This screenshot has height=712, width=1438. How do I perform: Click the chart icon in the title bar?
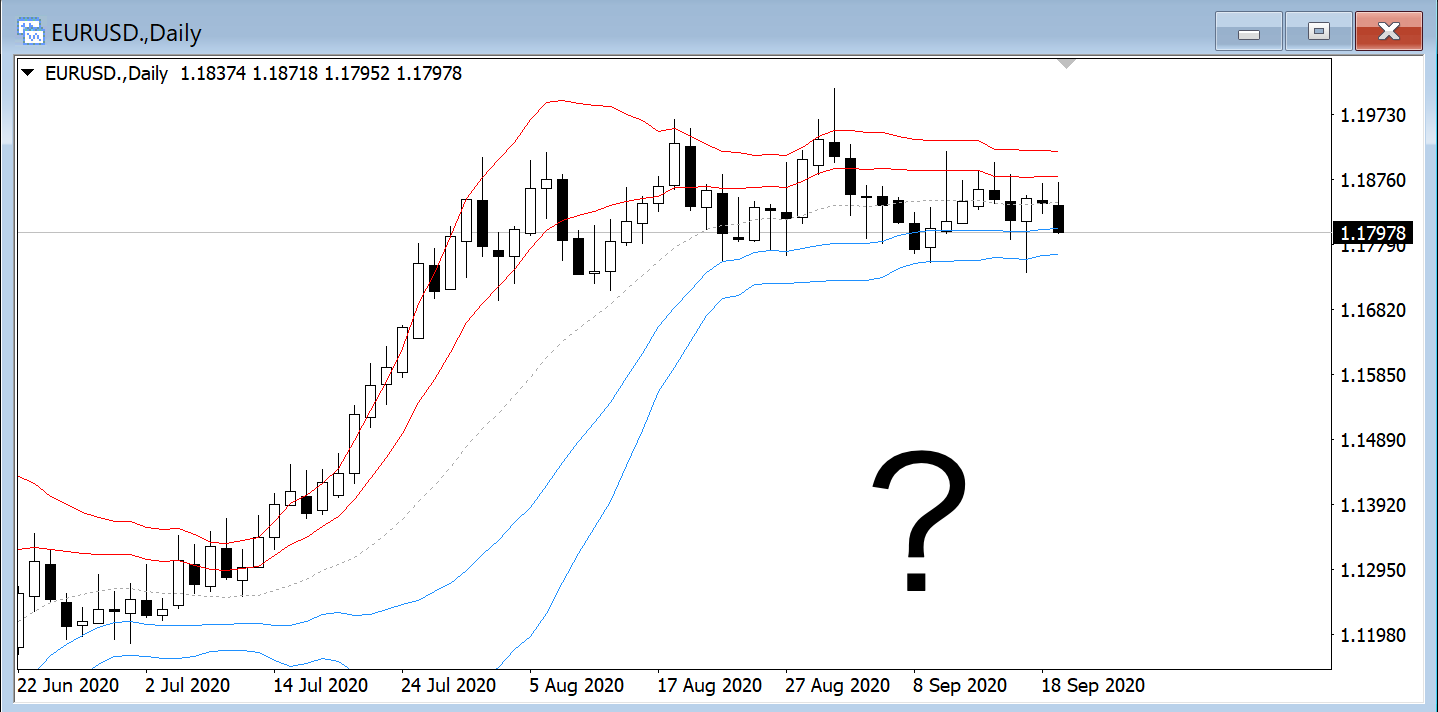[x=32, y=32]
